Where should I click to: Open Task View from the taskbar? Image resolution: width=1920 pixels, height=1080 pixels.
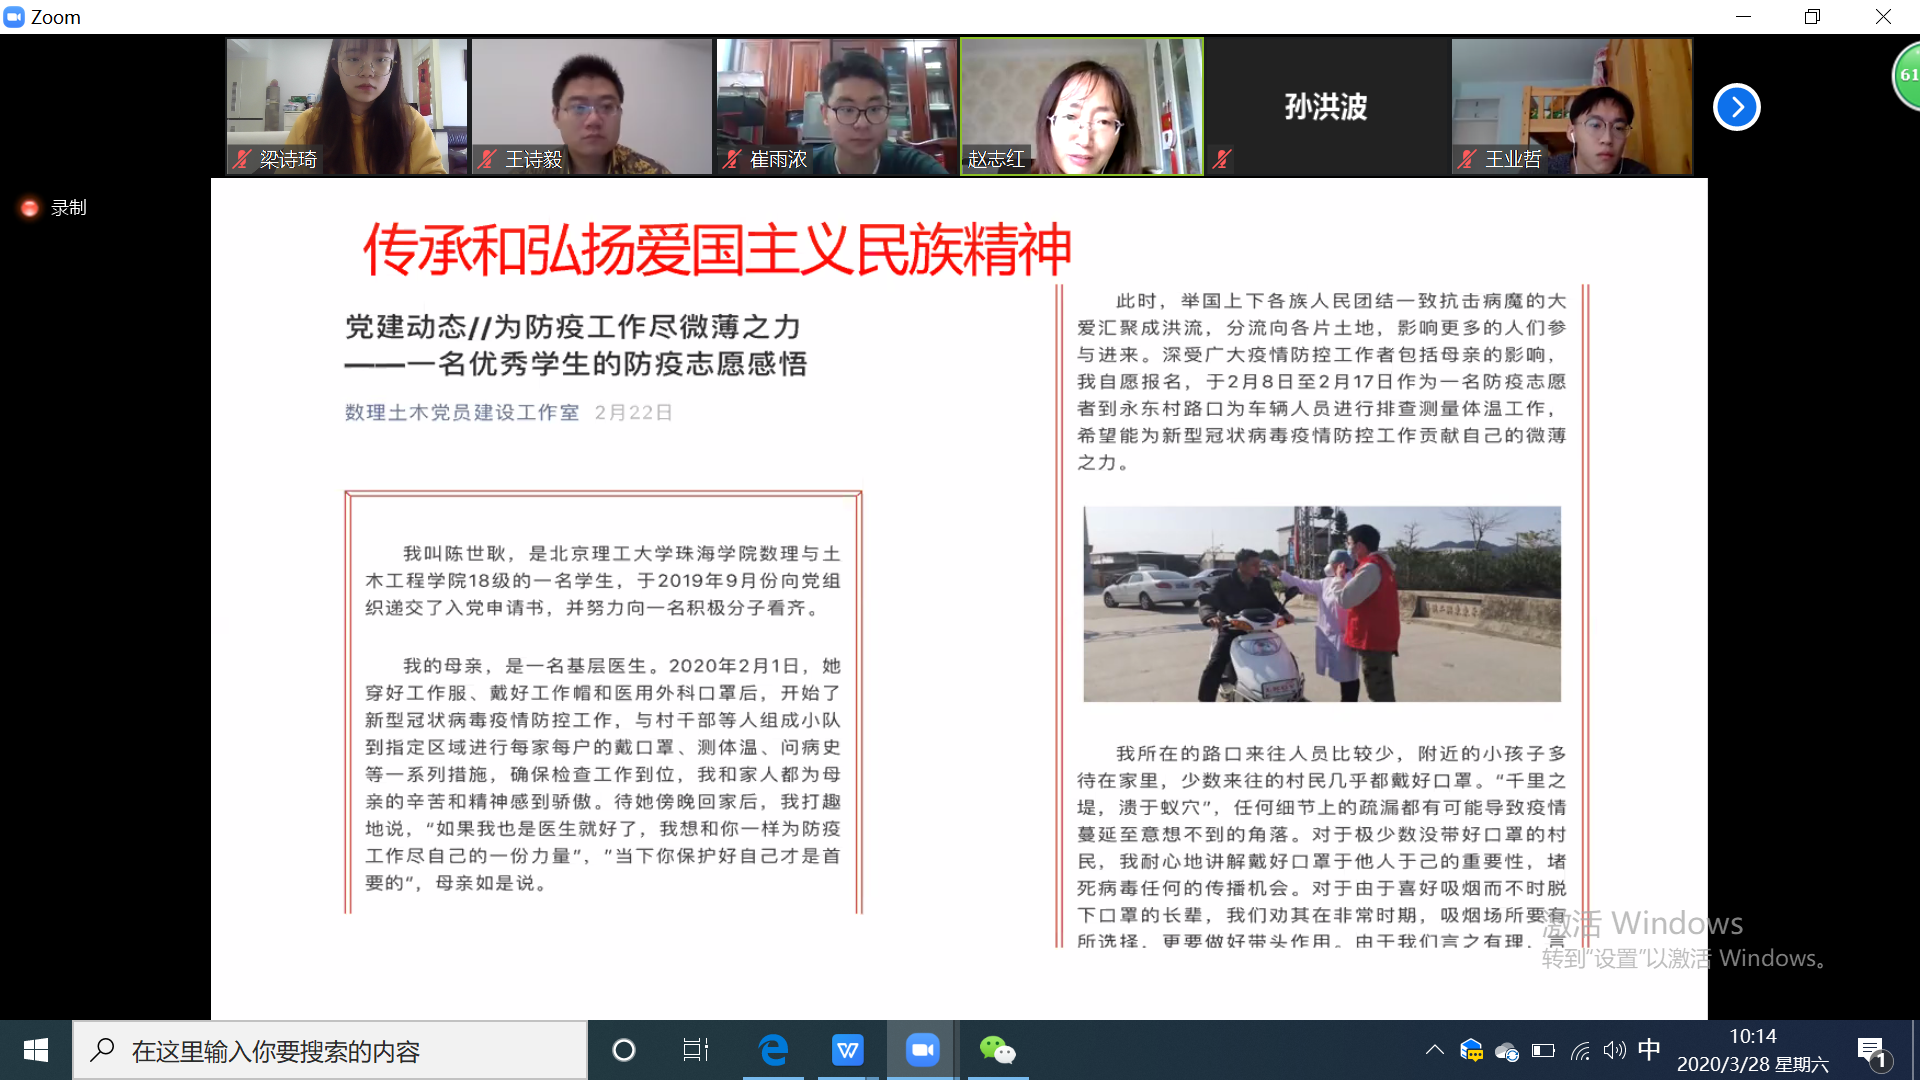point(695,1049)
